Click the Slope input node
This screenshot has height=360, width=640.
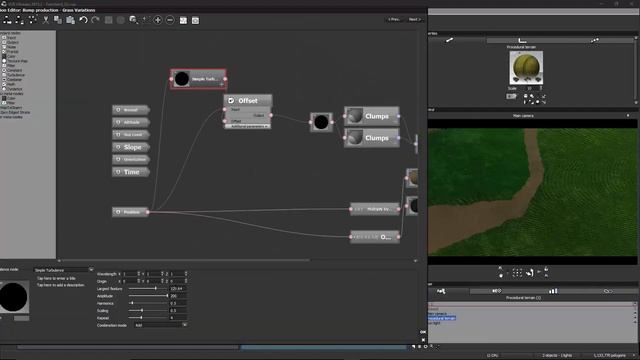131,147
